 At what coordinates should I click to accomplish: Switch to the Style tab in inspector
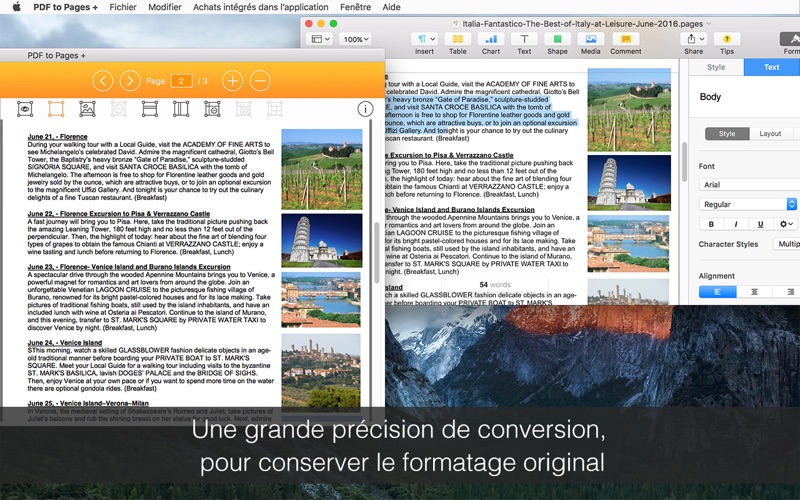click(x=716, y=67)
